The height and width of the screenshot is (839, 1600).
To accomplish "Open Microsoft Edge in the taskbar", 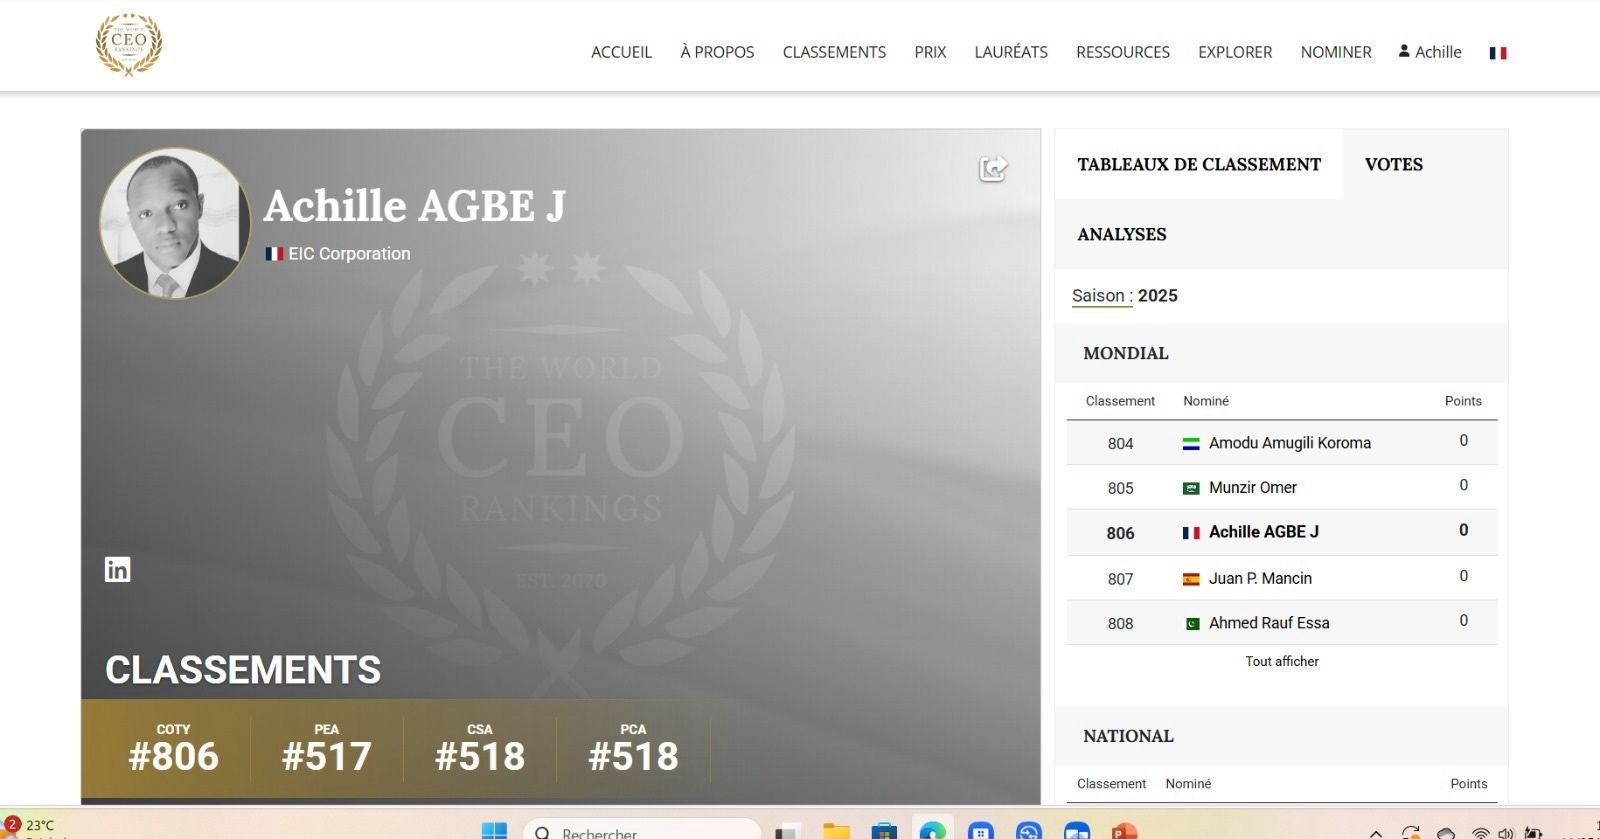I will 932,830.
